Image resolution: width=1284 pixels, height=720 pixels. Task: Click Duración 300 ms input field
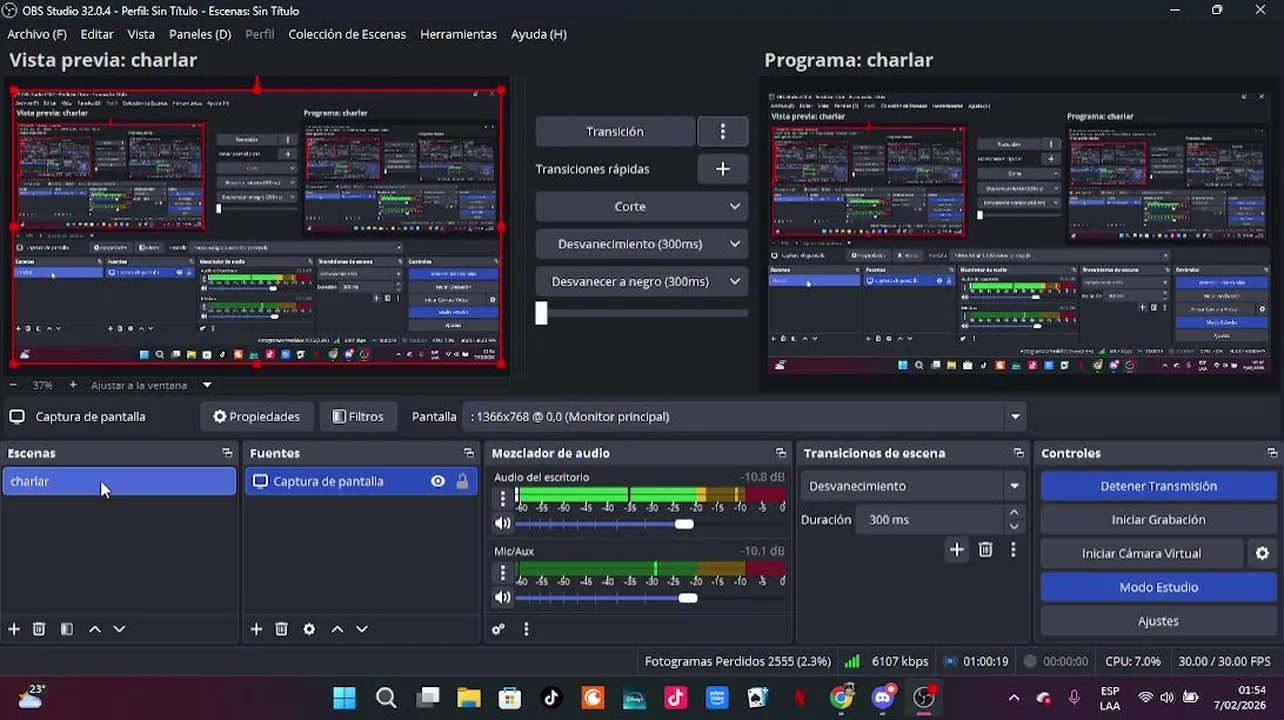pyautogui.click(x=930, y=520)
